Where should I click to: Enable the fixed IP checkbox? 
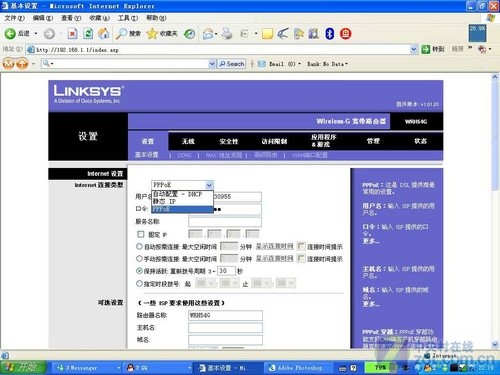141,234
